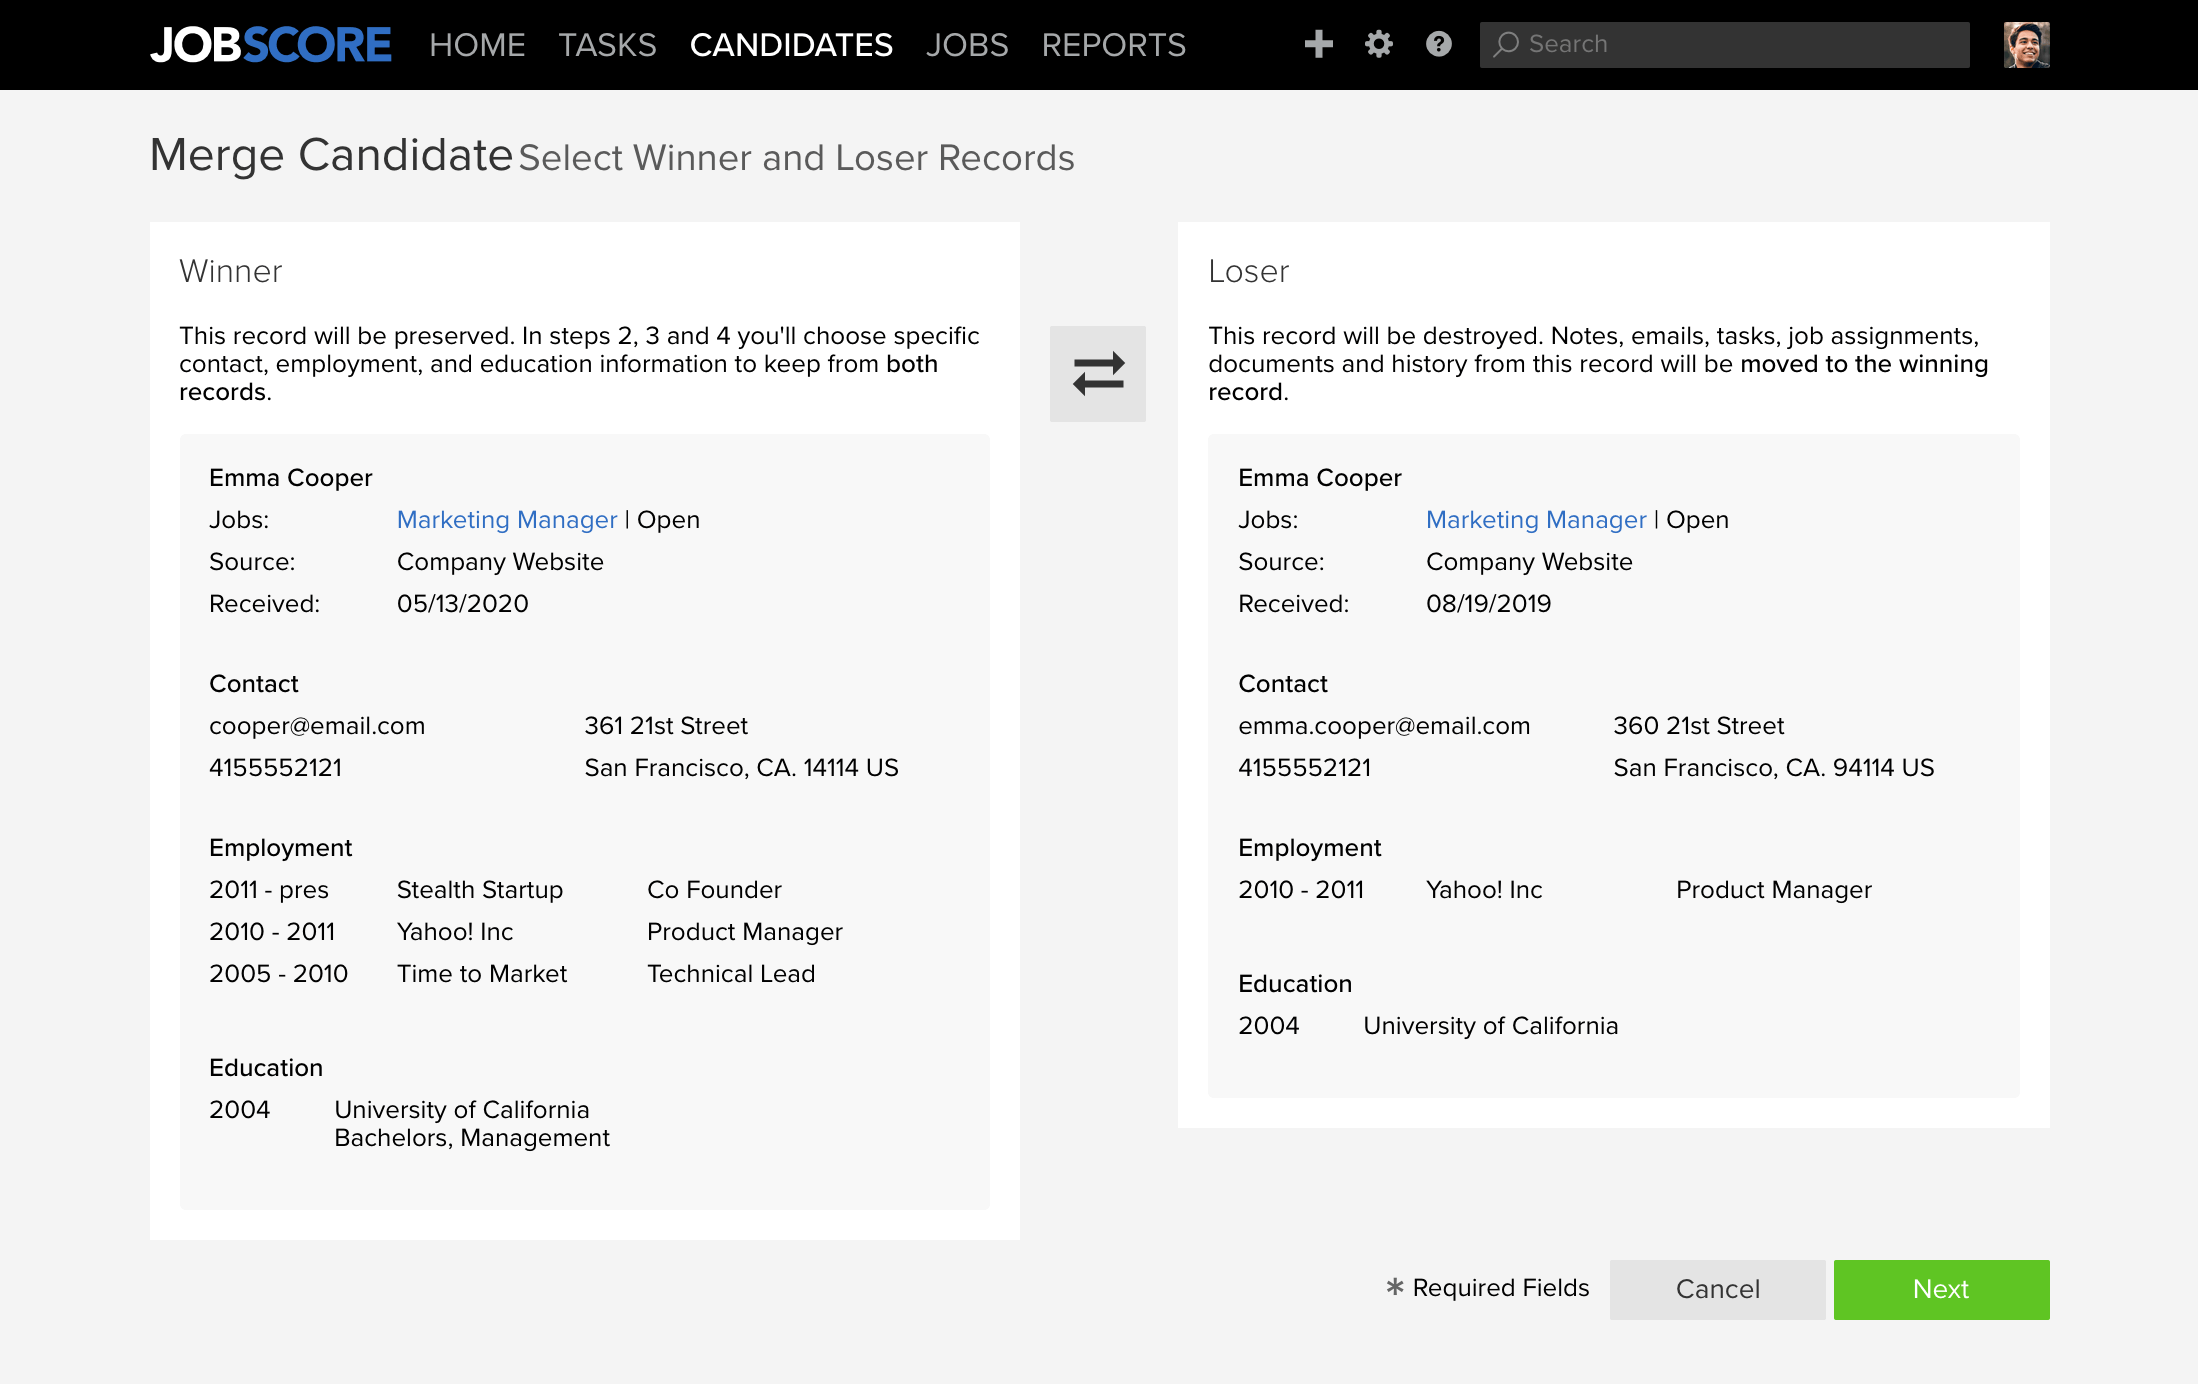2198x1384 pixels.
Task: Open the Reports menu item
Action: click(x=1114, y=45)
